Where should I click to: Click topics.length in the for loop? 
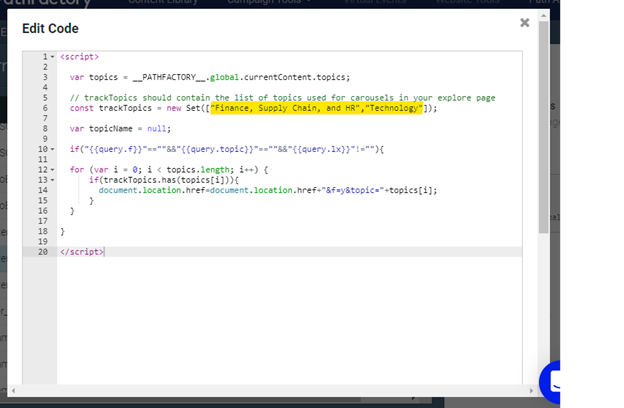[x=198, y=170]
